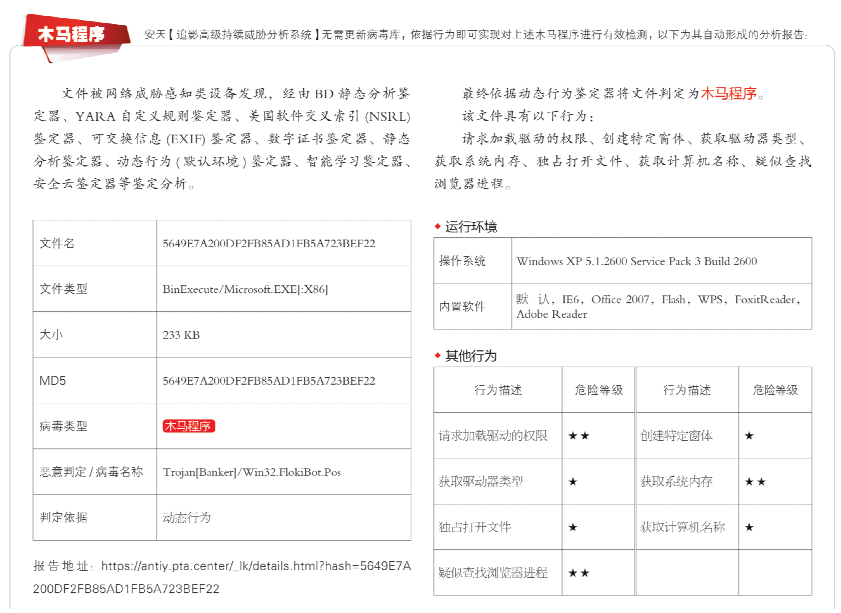Select the hash value in the 文件名 row

click(269, 243)
